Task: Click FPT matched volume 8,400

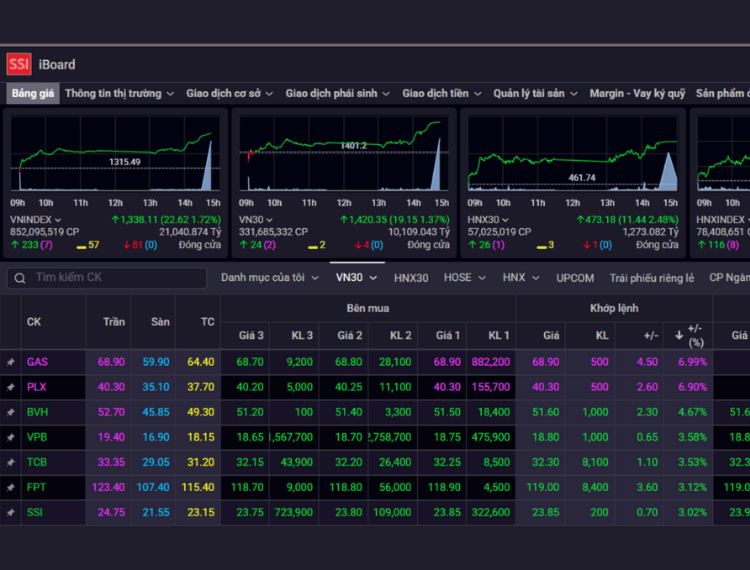Action: [595, 487]
